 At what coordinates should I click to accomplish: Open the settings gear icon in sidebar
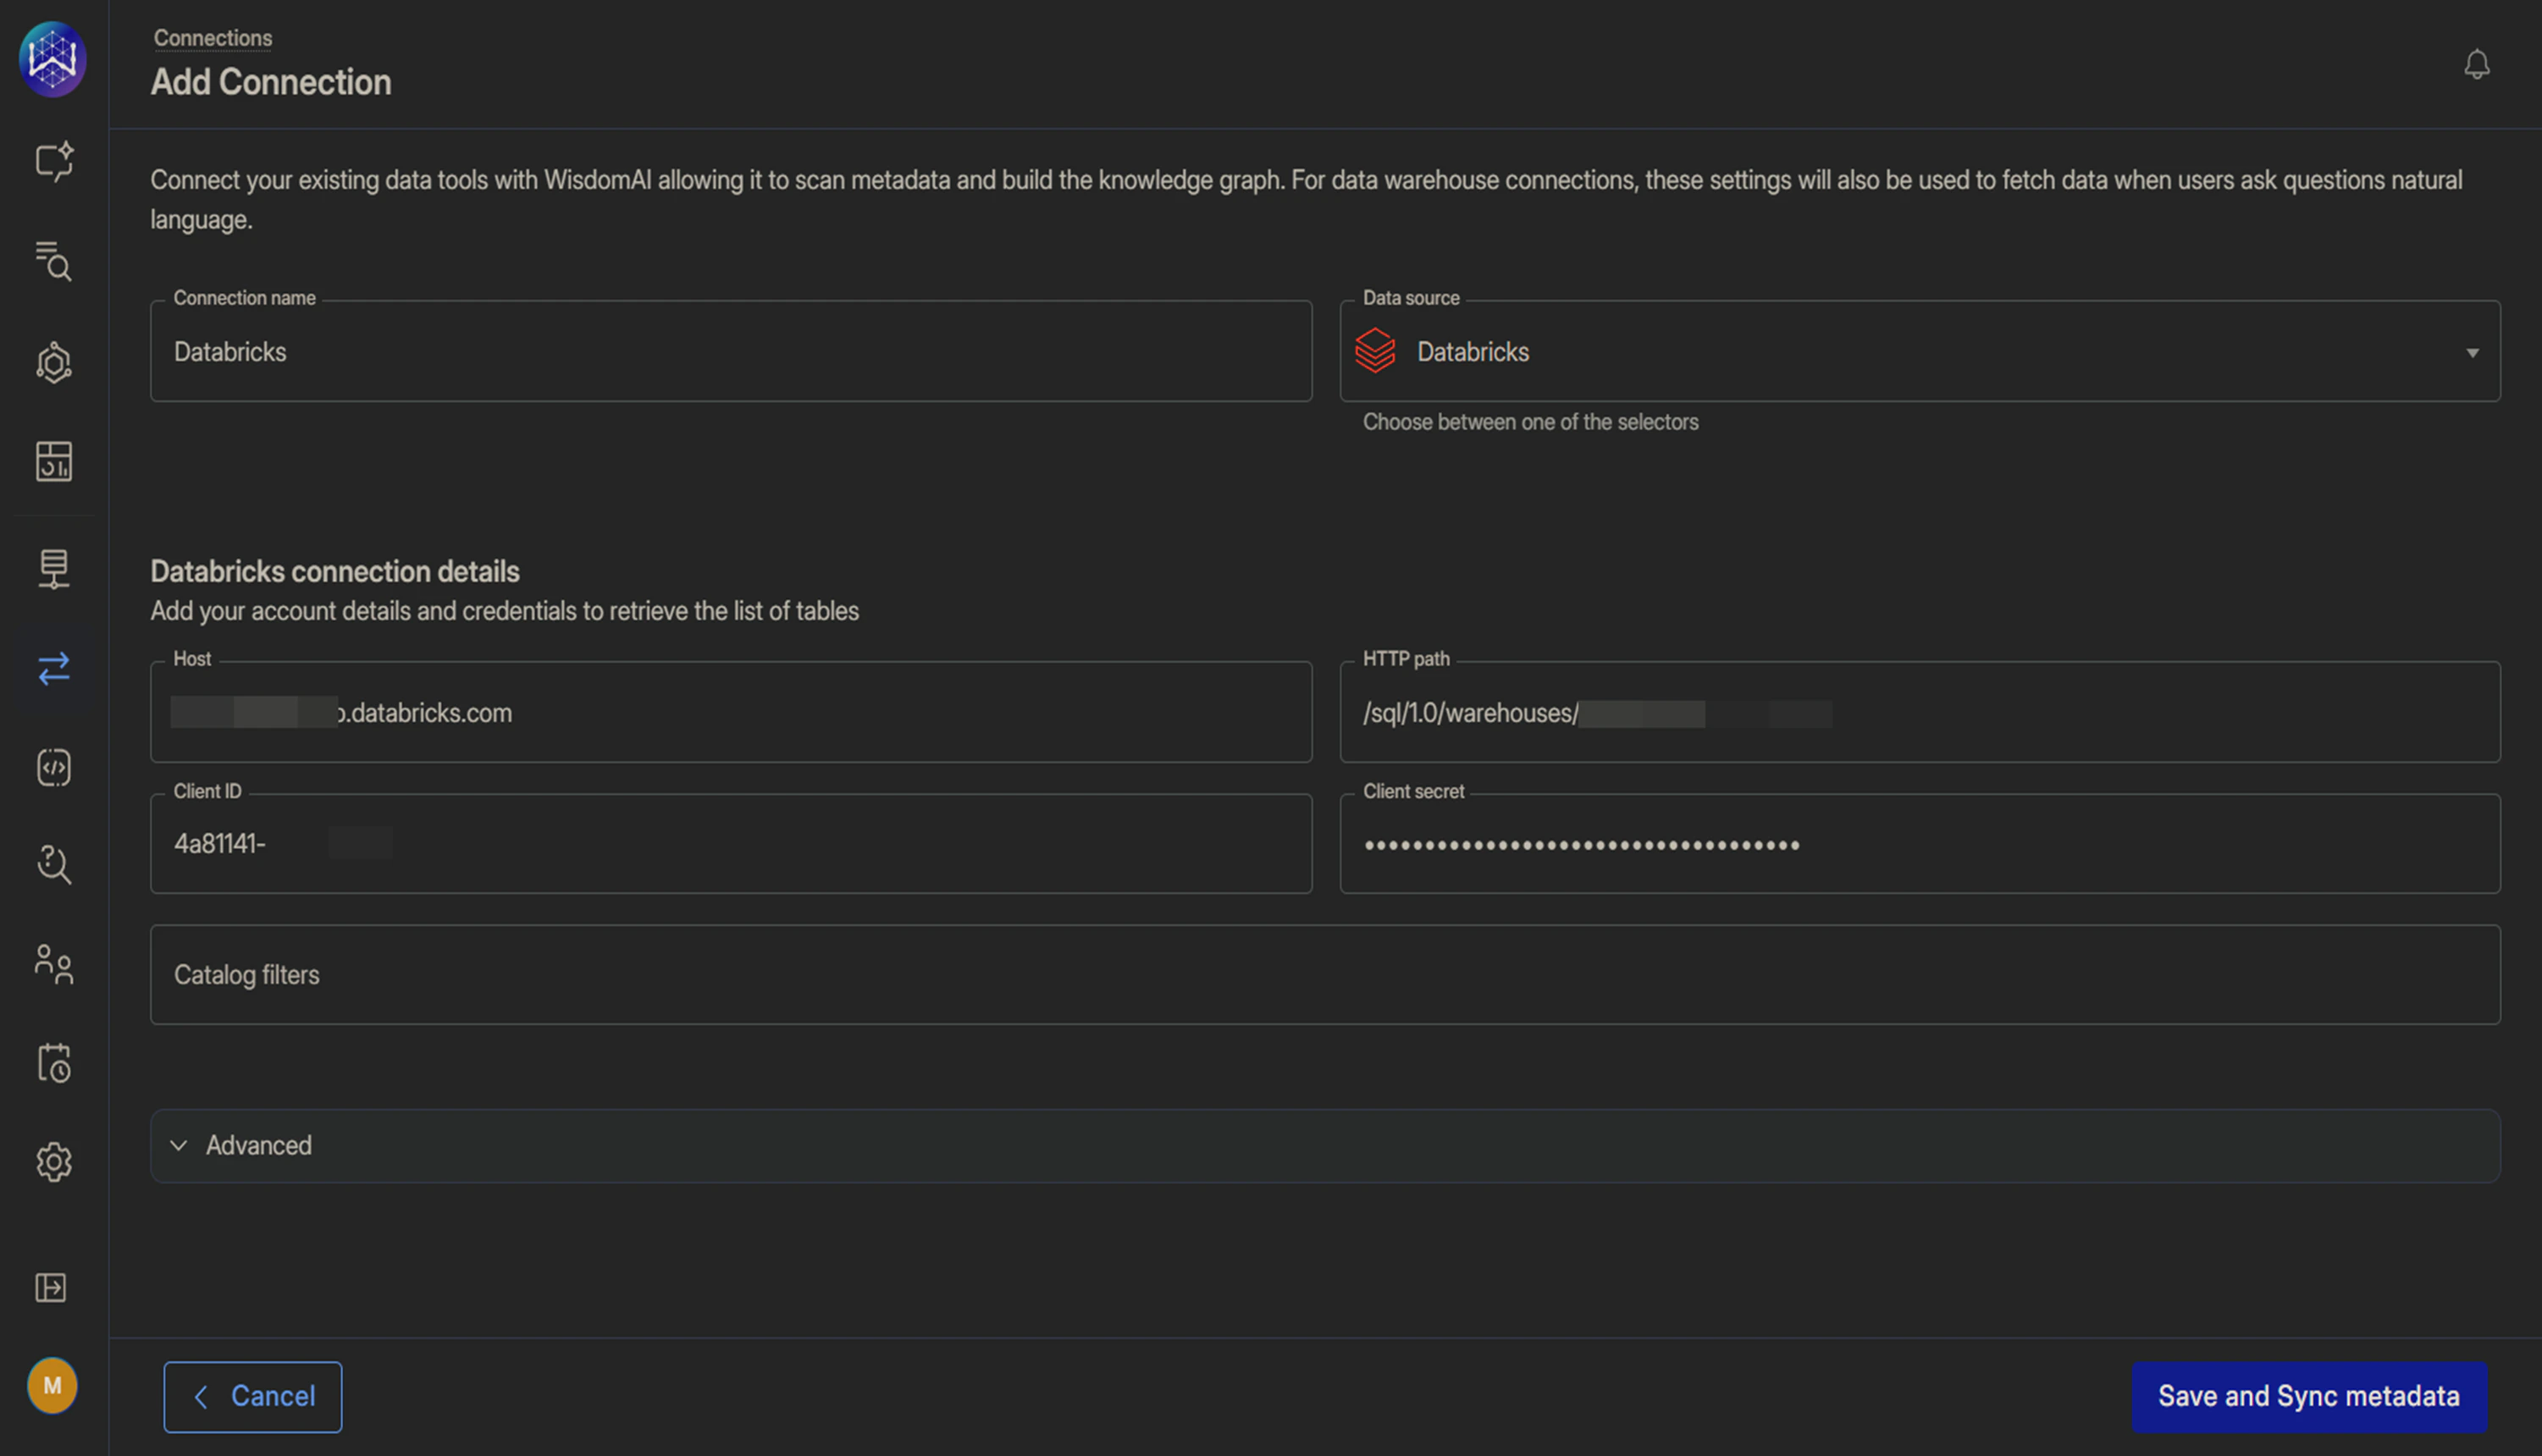[x=54, y=1162]
